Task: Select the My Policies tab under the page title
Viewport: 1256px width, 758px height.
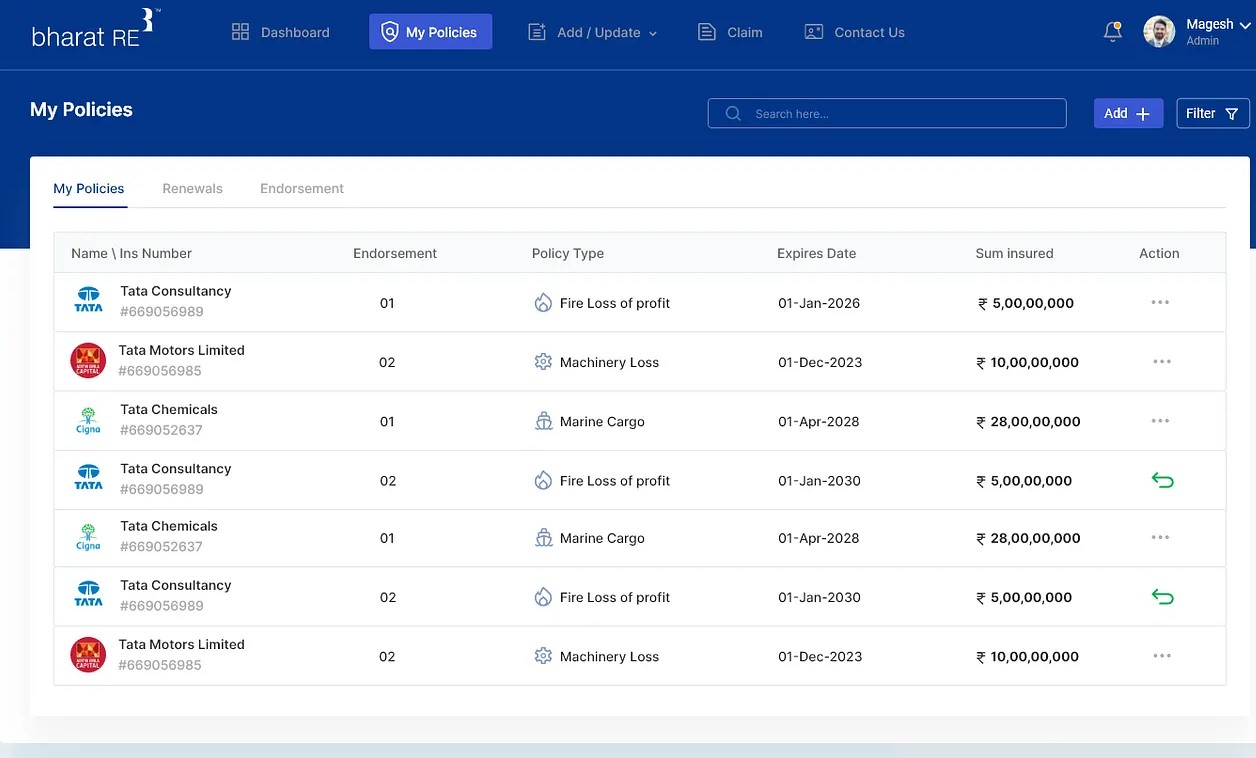Action: tap(89, 188)
